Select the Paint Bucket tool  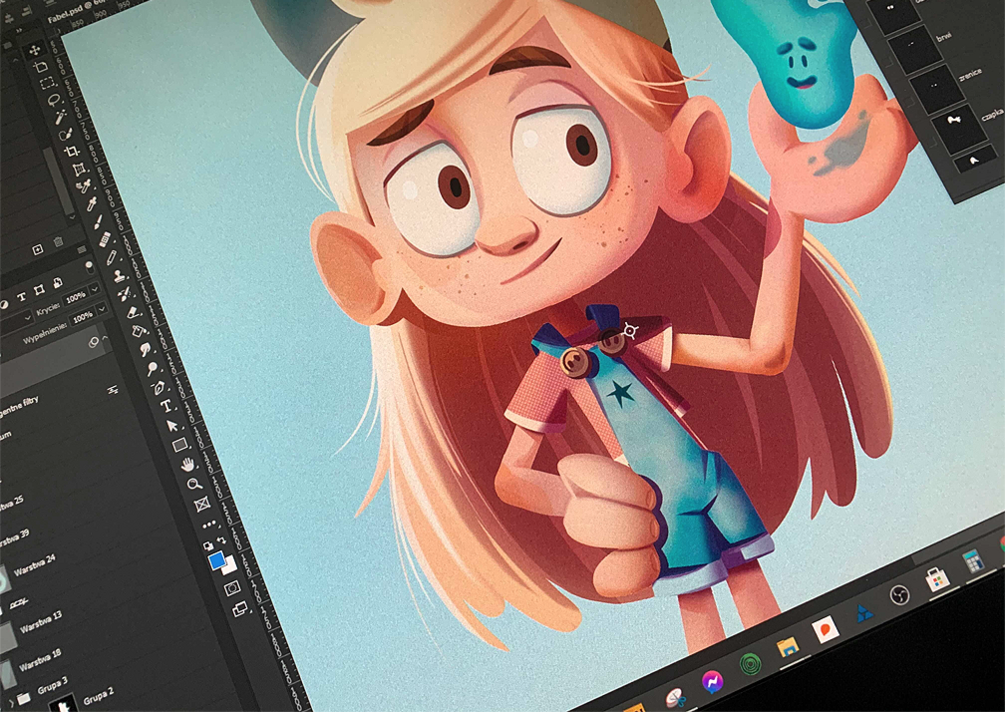[138, 331]
